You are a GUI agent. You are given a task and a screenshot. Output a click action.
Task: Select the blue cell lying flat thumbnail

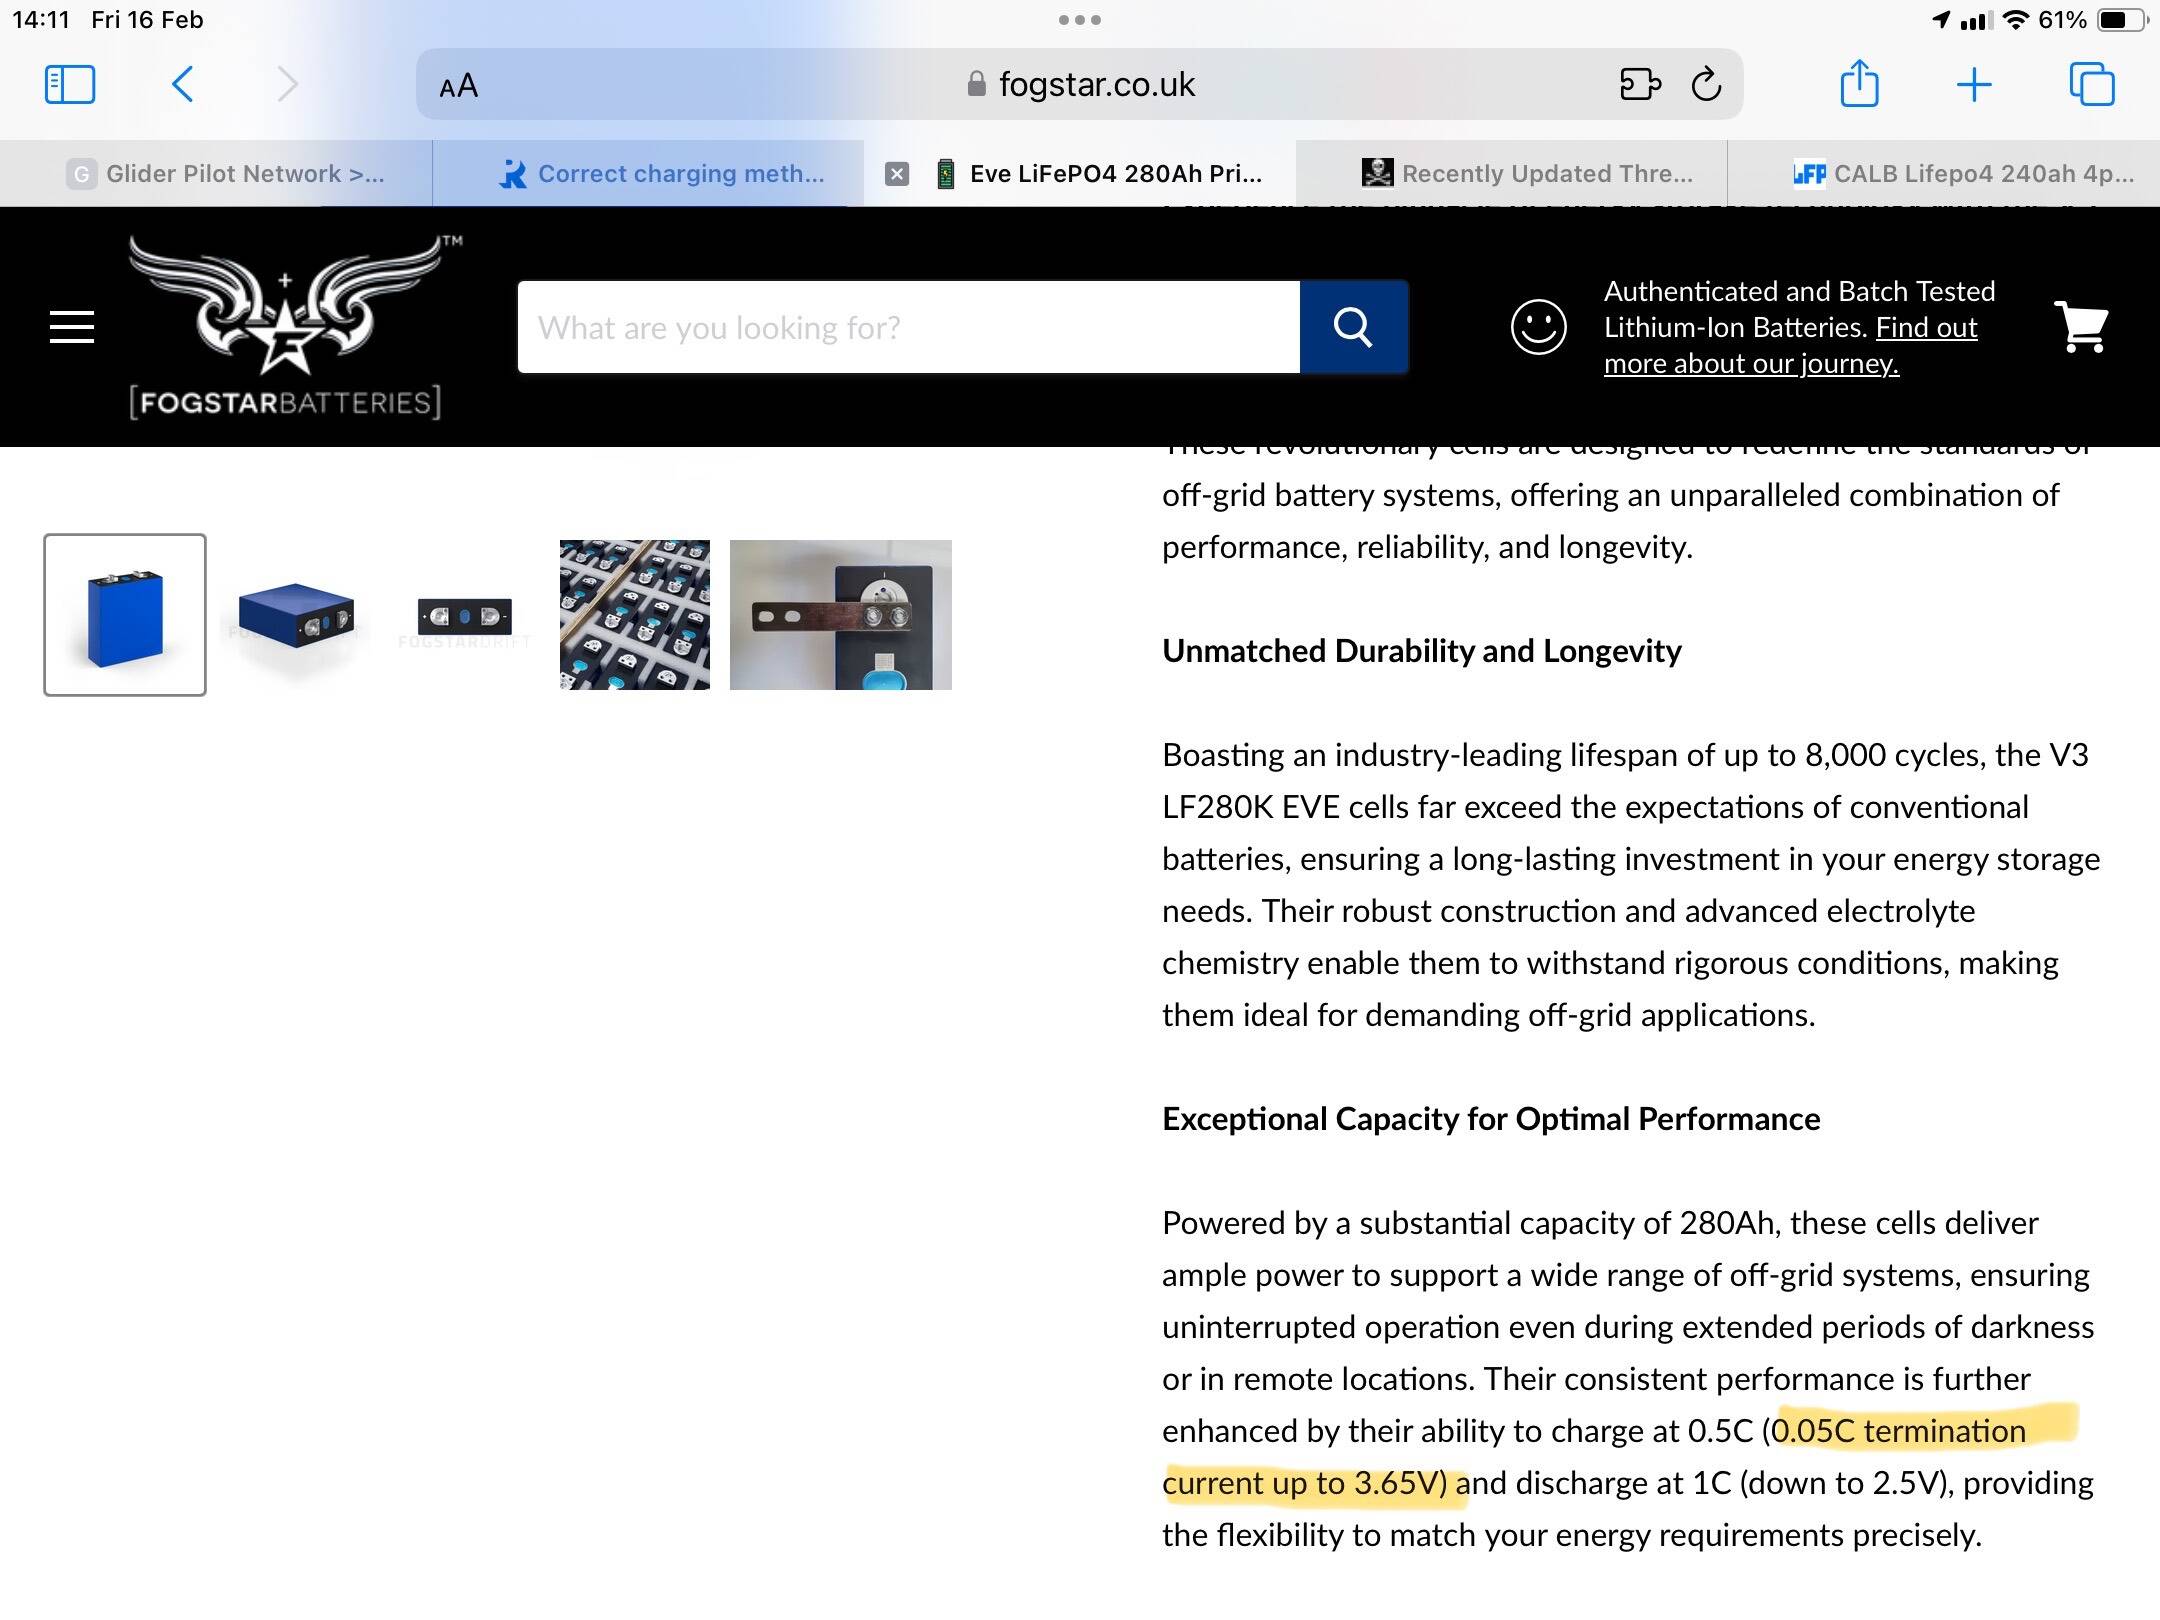point(295,614)
